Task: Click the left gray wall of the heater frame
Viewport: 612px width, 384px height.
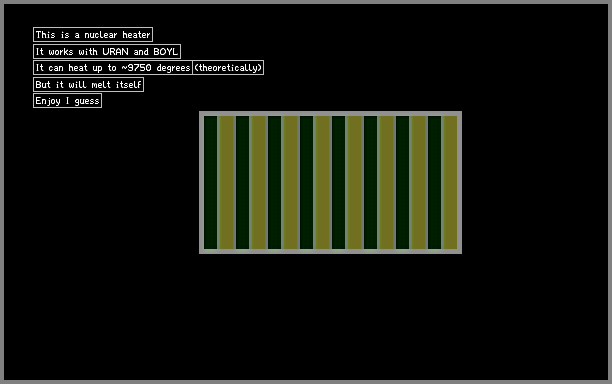Action: click(x=201, y=182)
